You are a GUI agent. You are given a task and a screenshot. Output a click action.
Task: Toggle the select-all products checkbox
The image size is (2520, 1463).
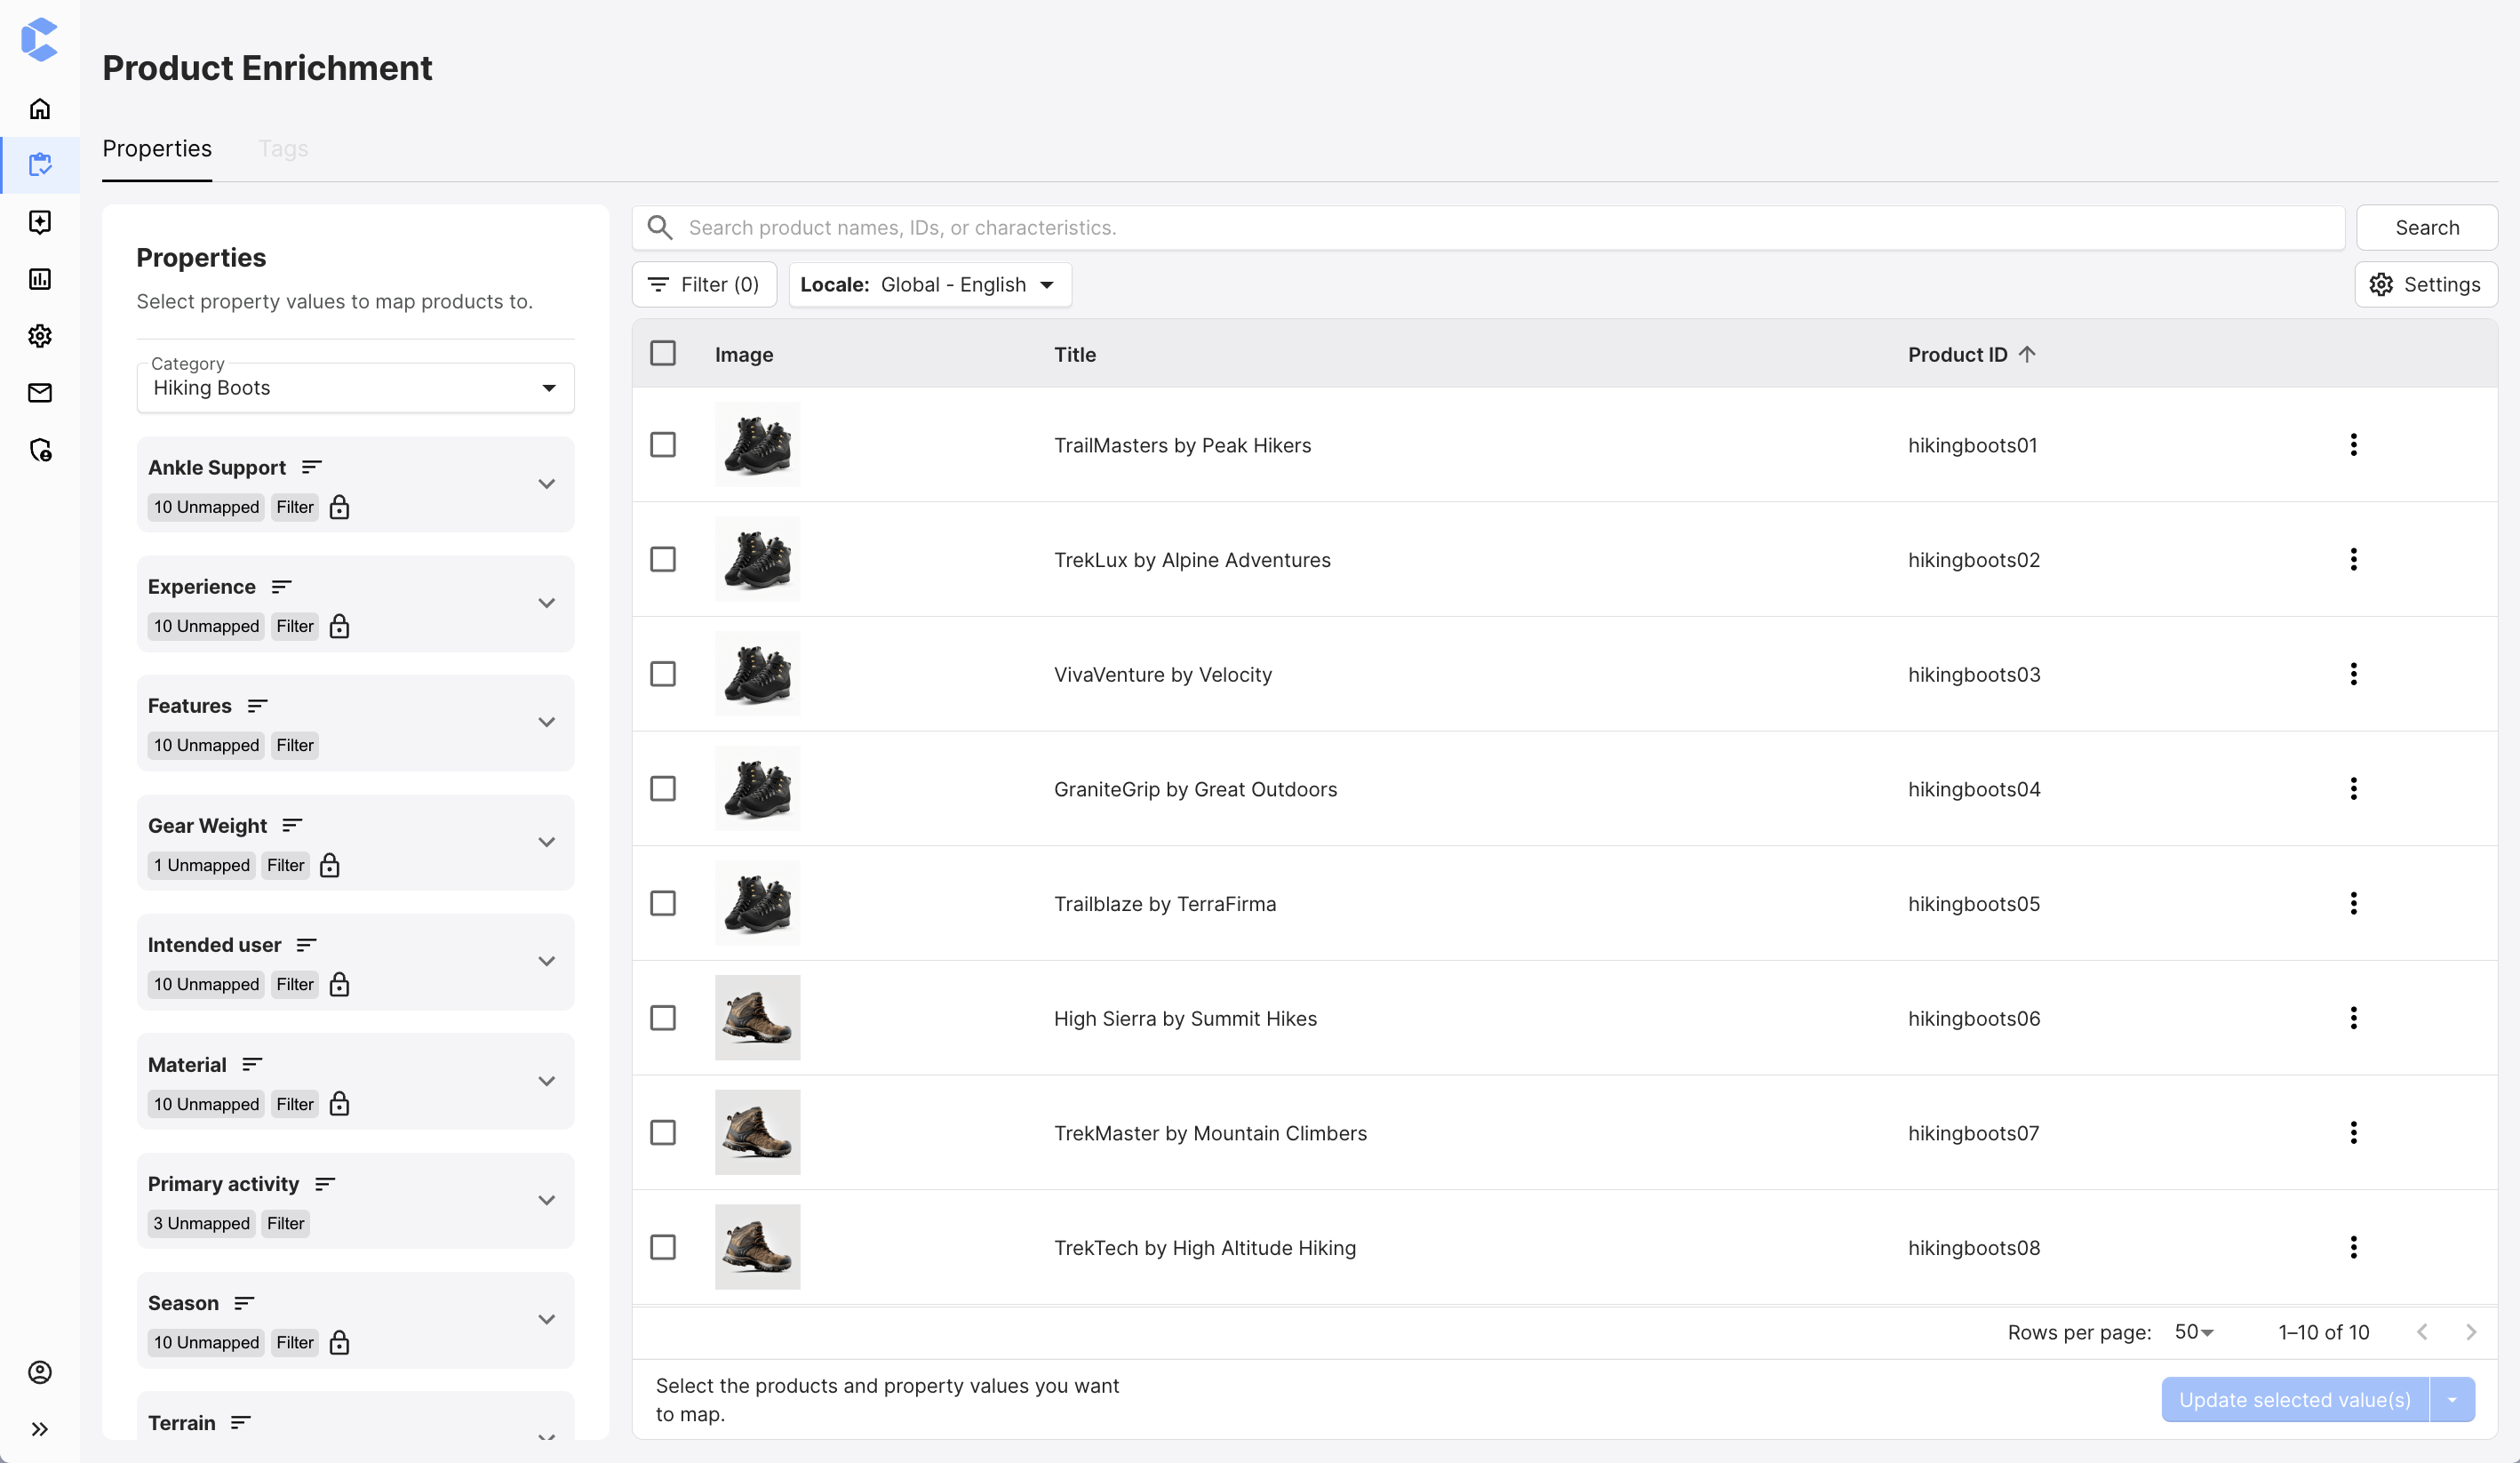pos(663,353)
